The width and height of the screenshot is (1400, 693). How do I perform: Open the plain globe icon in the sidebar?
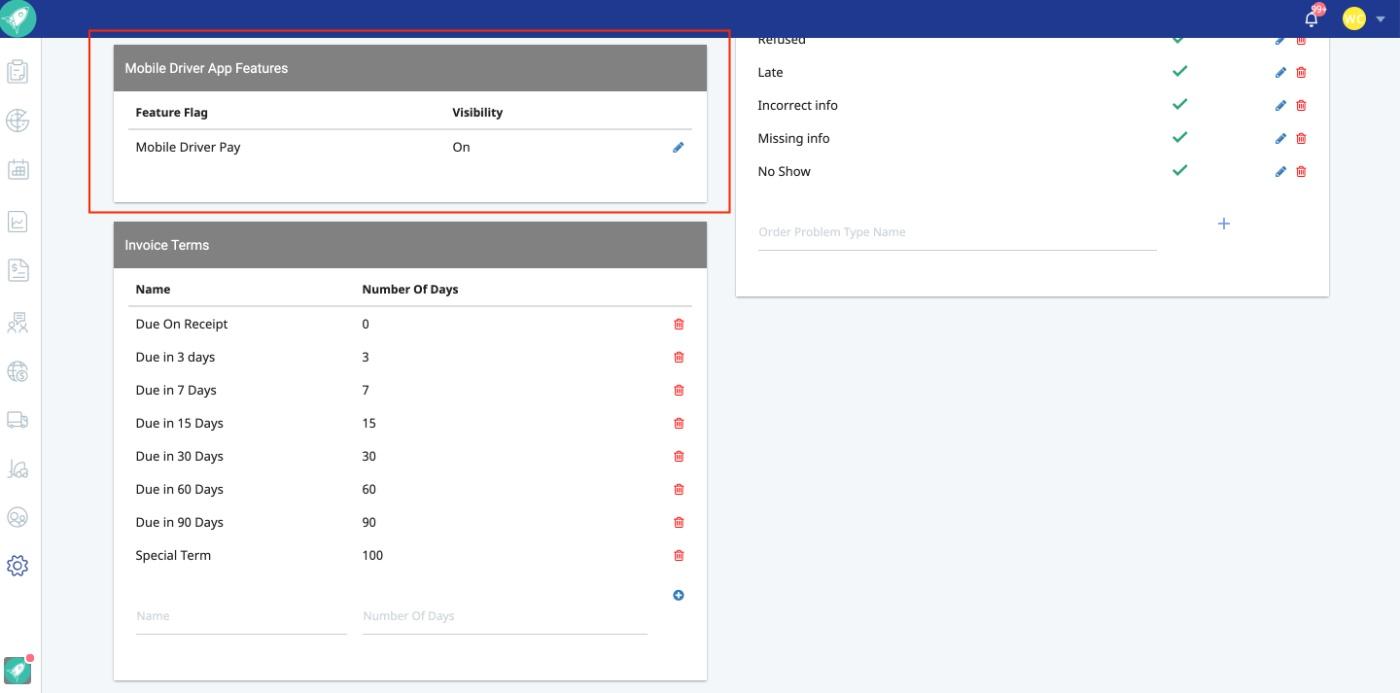coord(17,121)
